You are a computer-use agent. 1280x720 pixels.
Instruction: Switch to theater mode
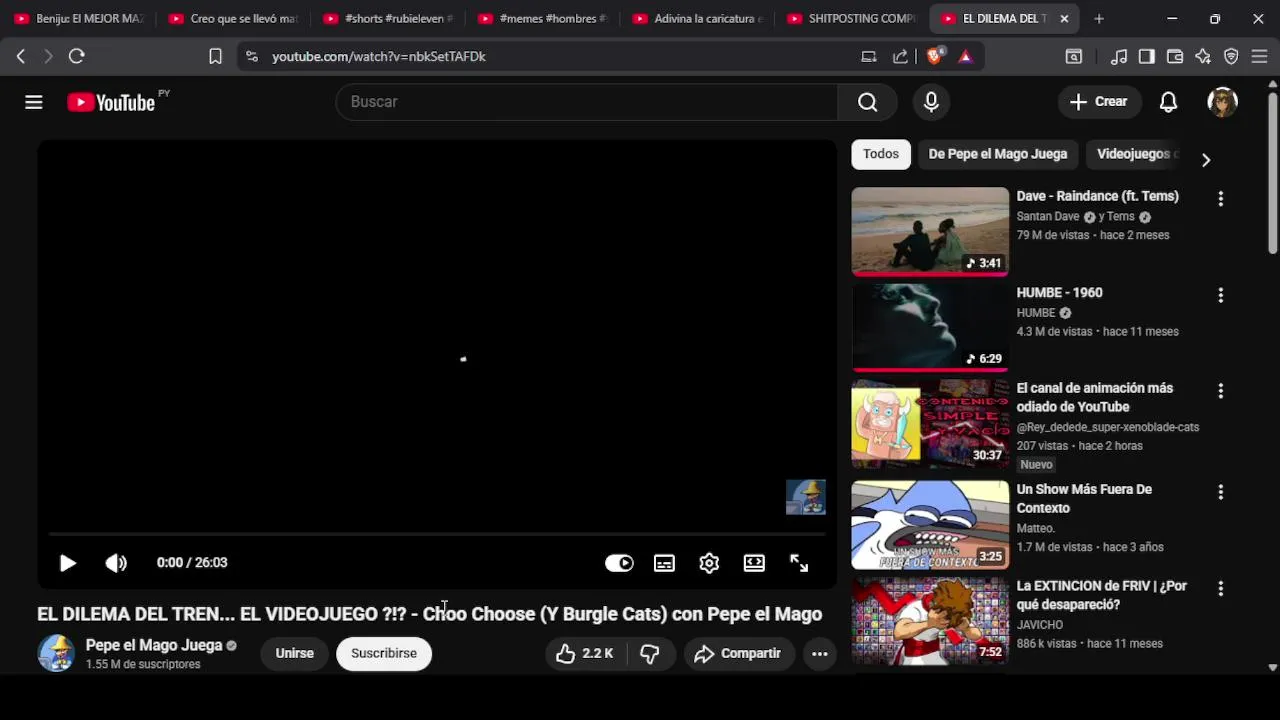click(754, 563)
